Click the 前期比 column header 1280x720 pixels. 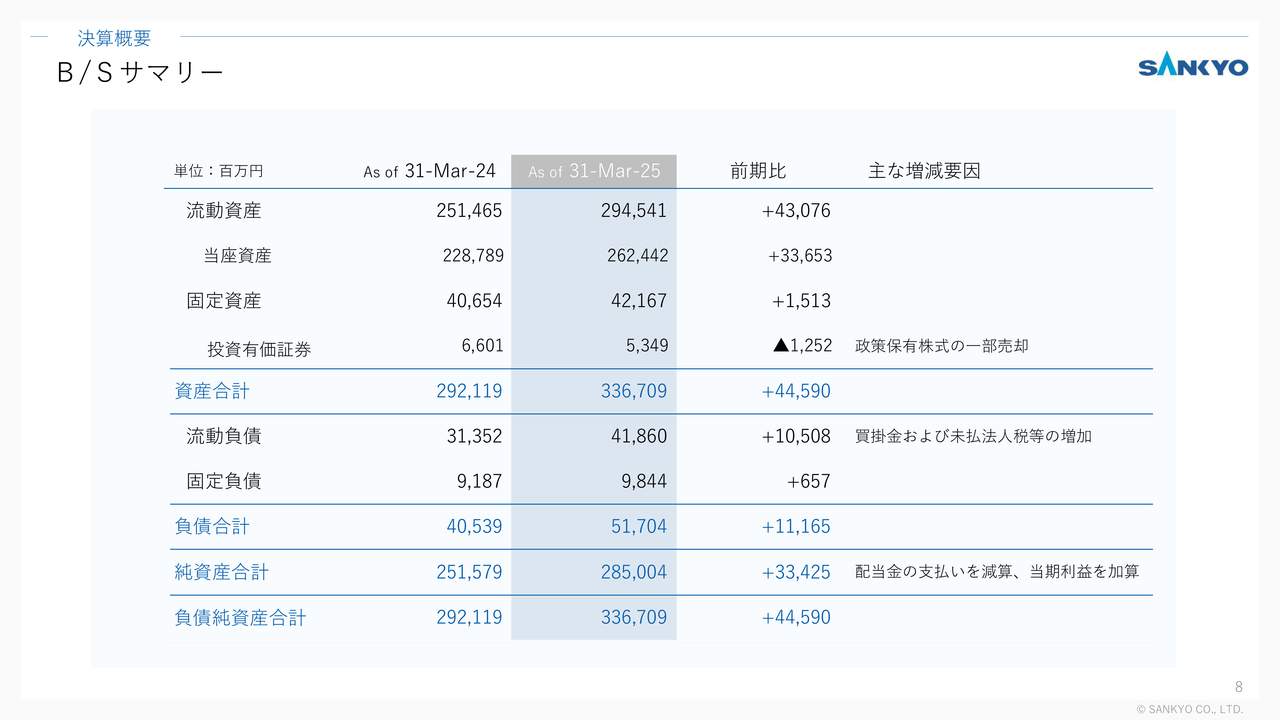pyautogui.click(x=758, y=171)
